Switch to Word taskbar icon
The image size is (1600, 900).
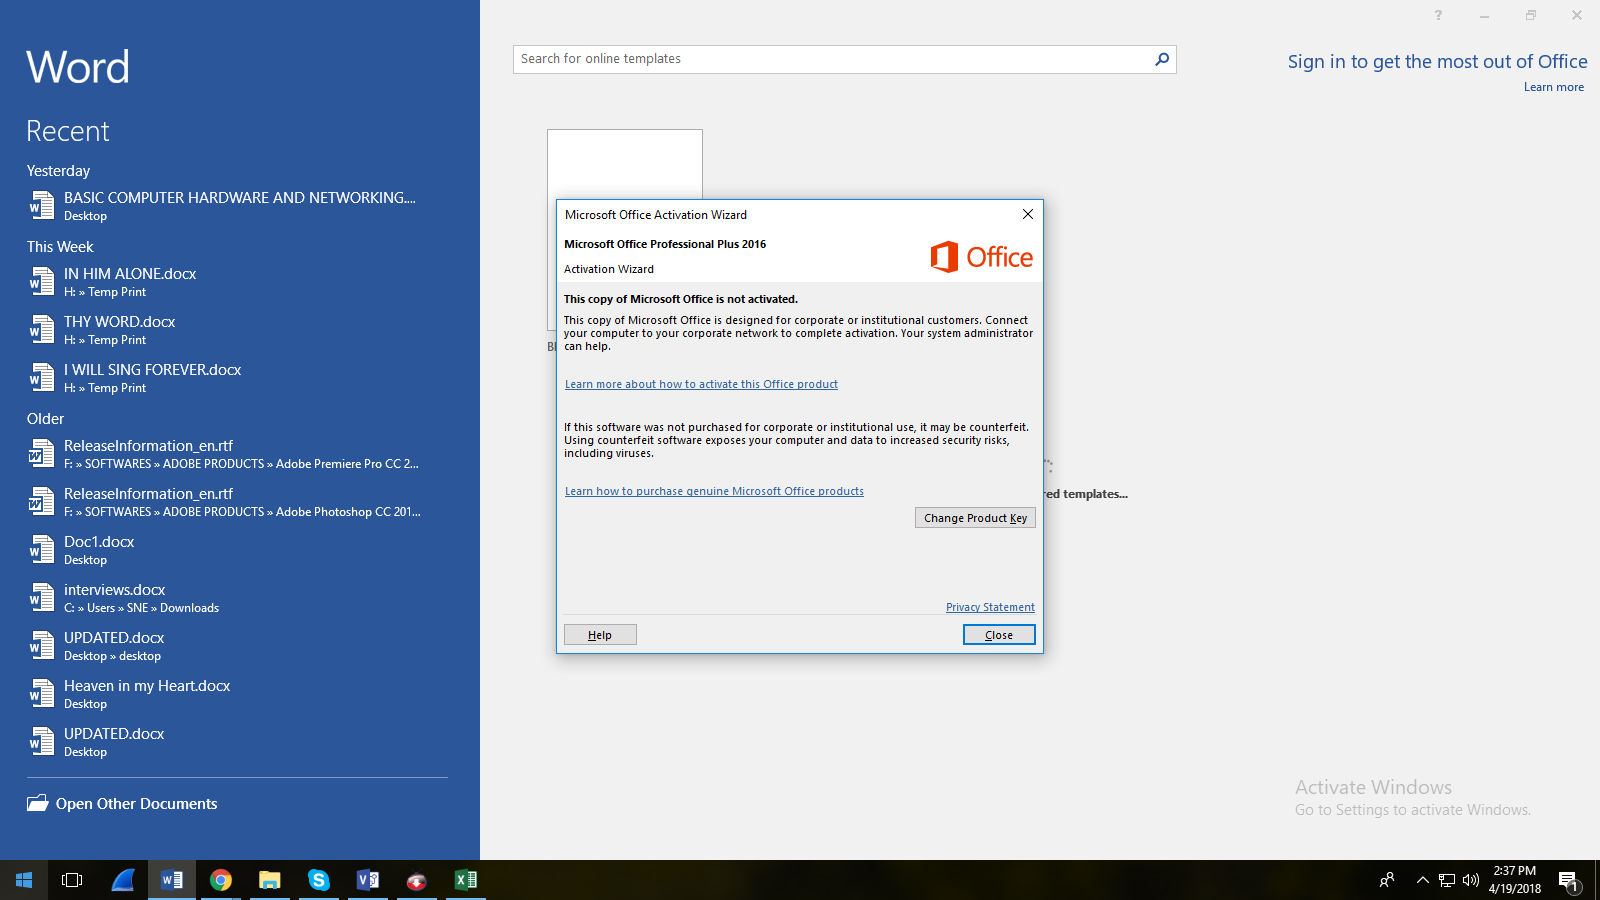pos(172,880)
